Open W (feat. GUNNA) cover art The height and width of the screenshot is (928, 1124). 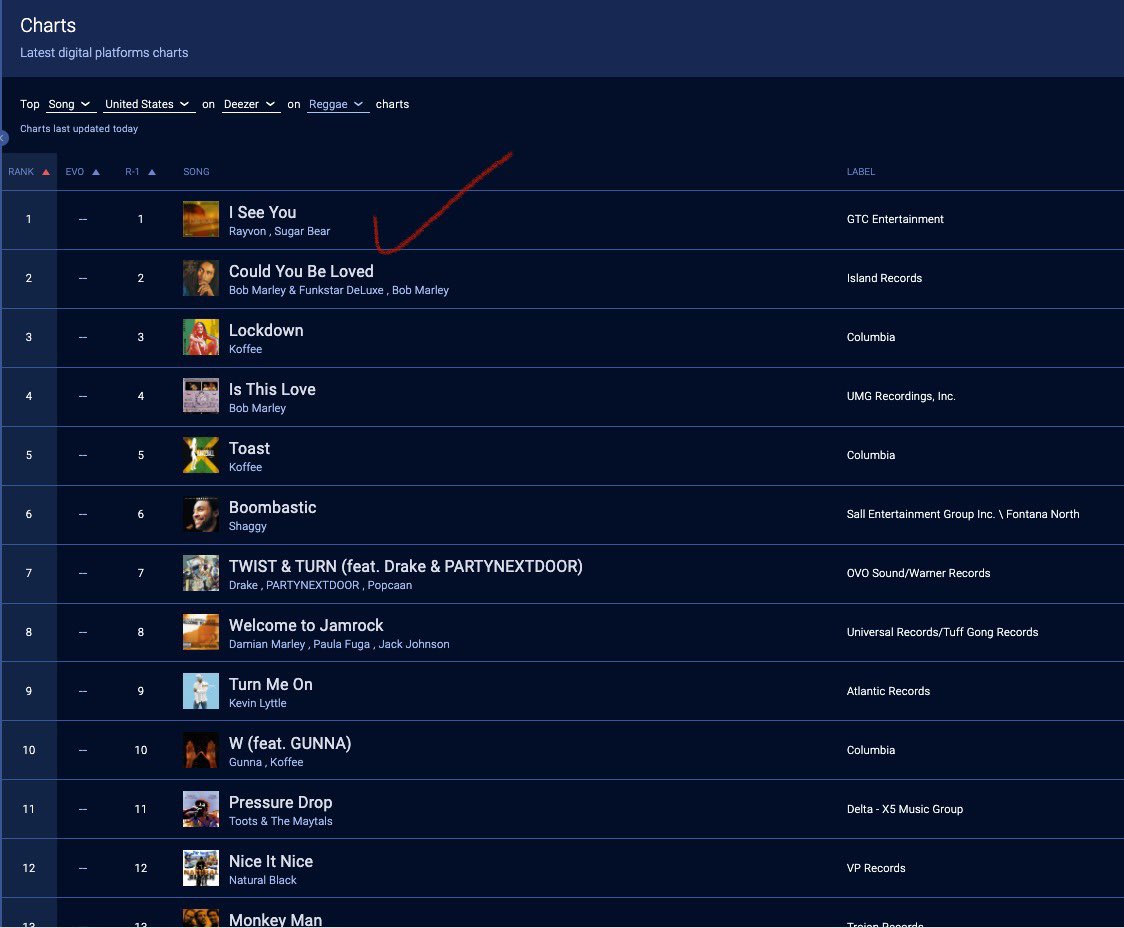[x=201, y=750]
